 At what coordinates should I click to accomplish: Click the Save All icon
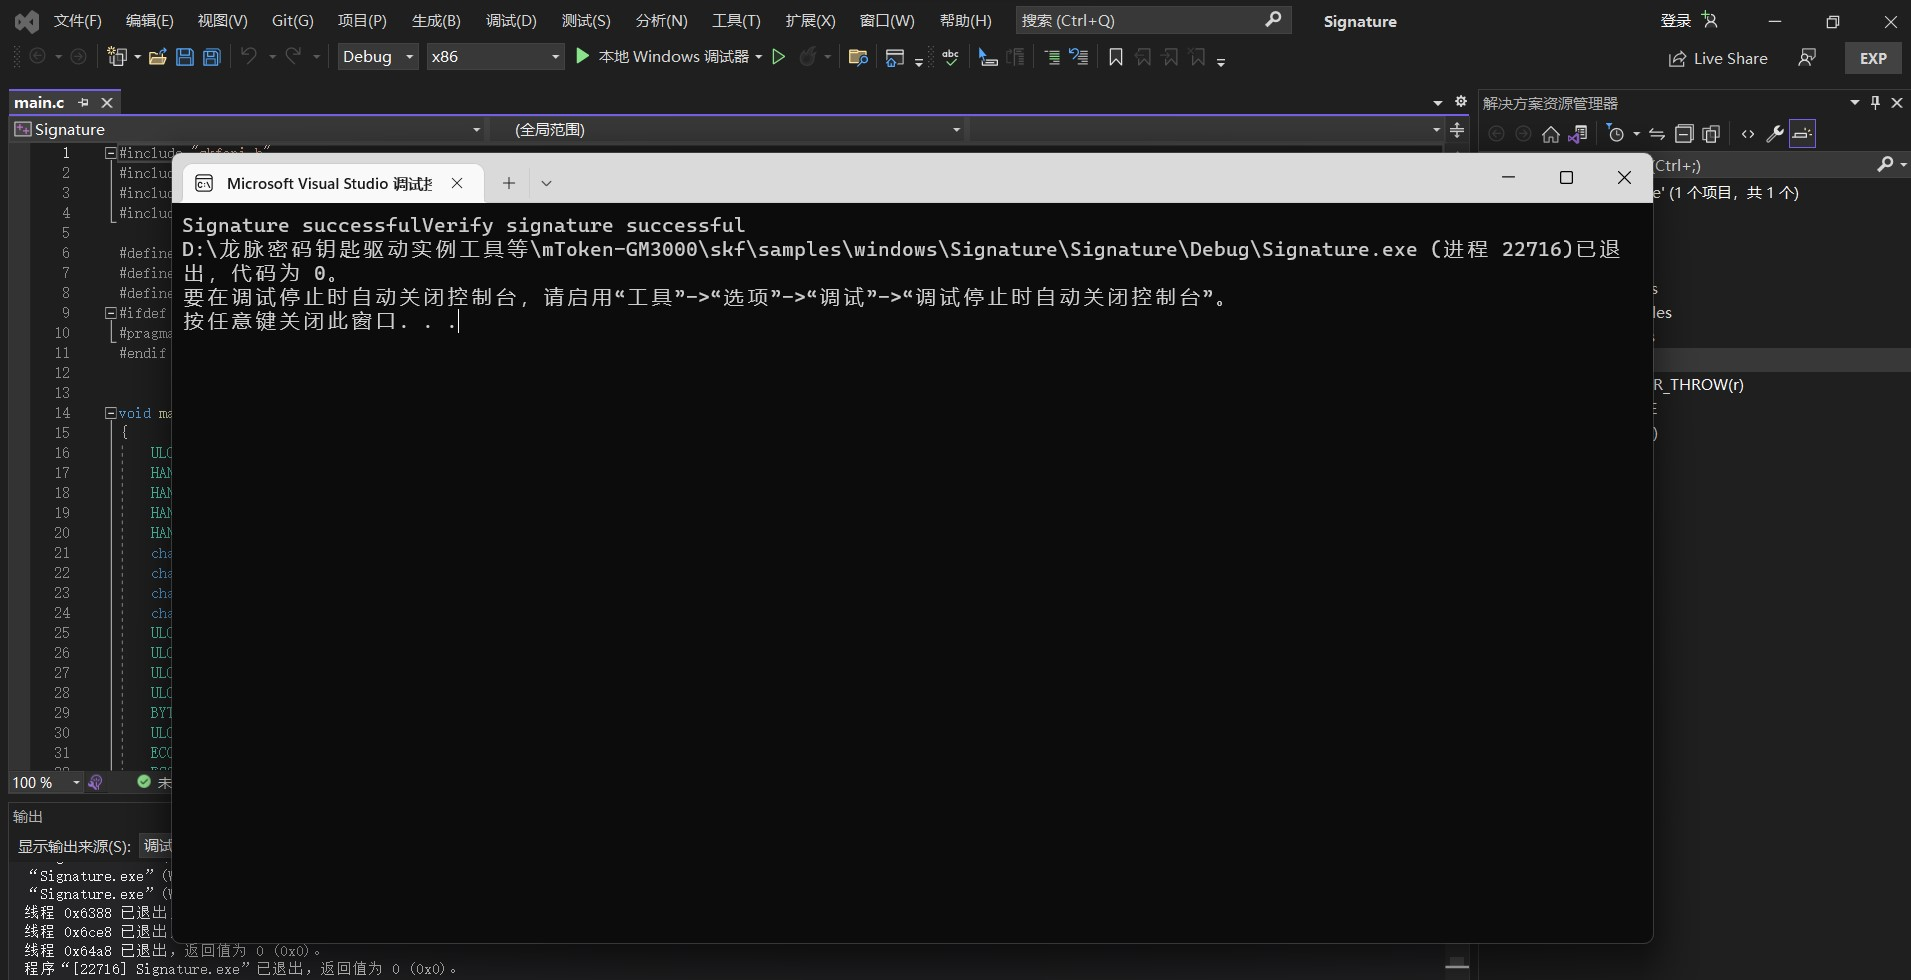pyautogui.click(x=212, y=57)
